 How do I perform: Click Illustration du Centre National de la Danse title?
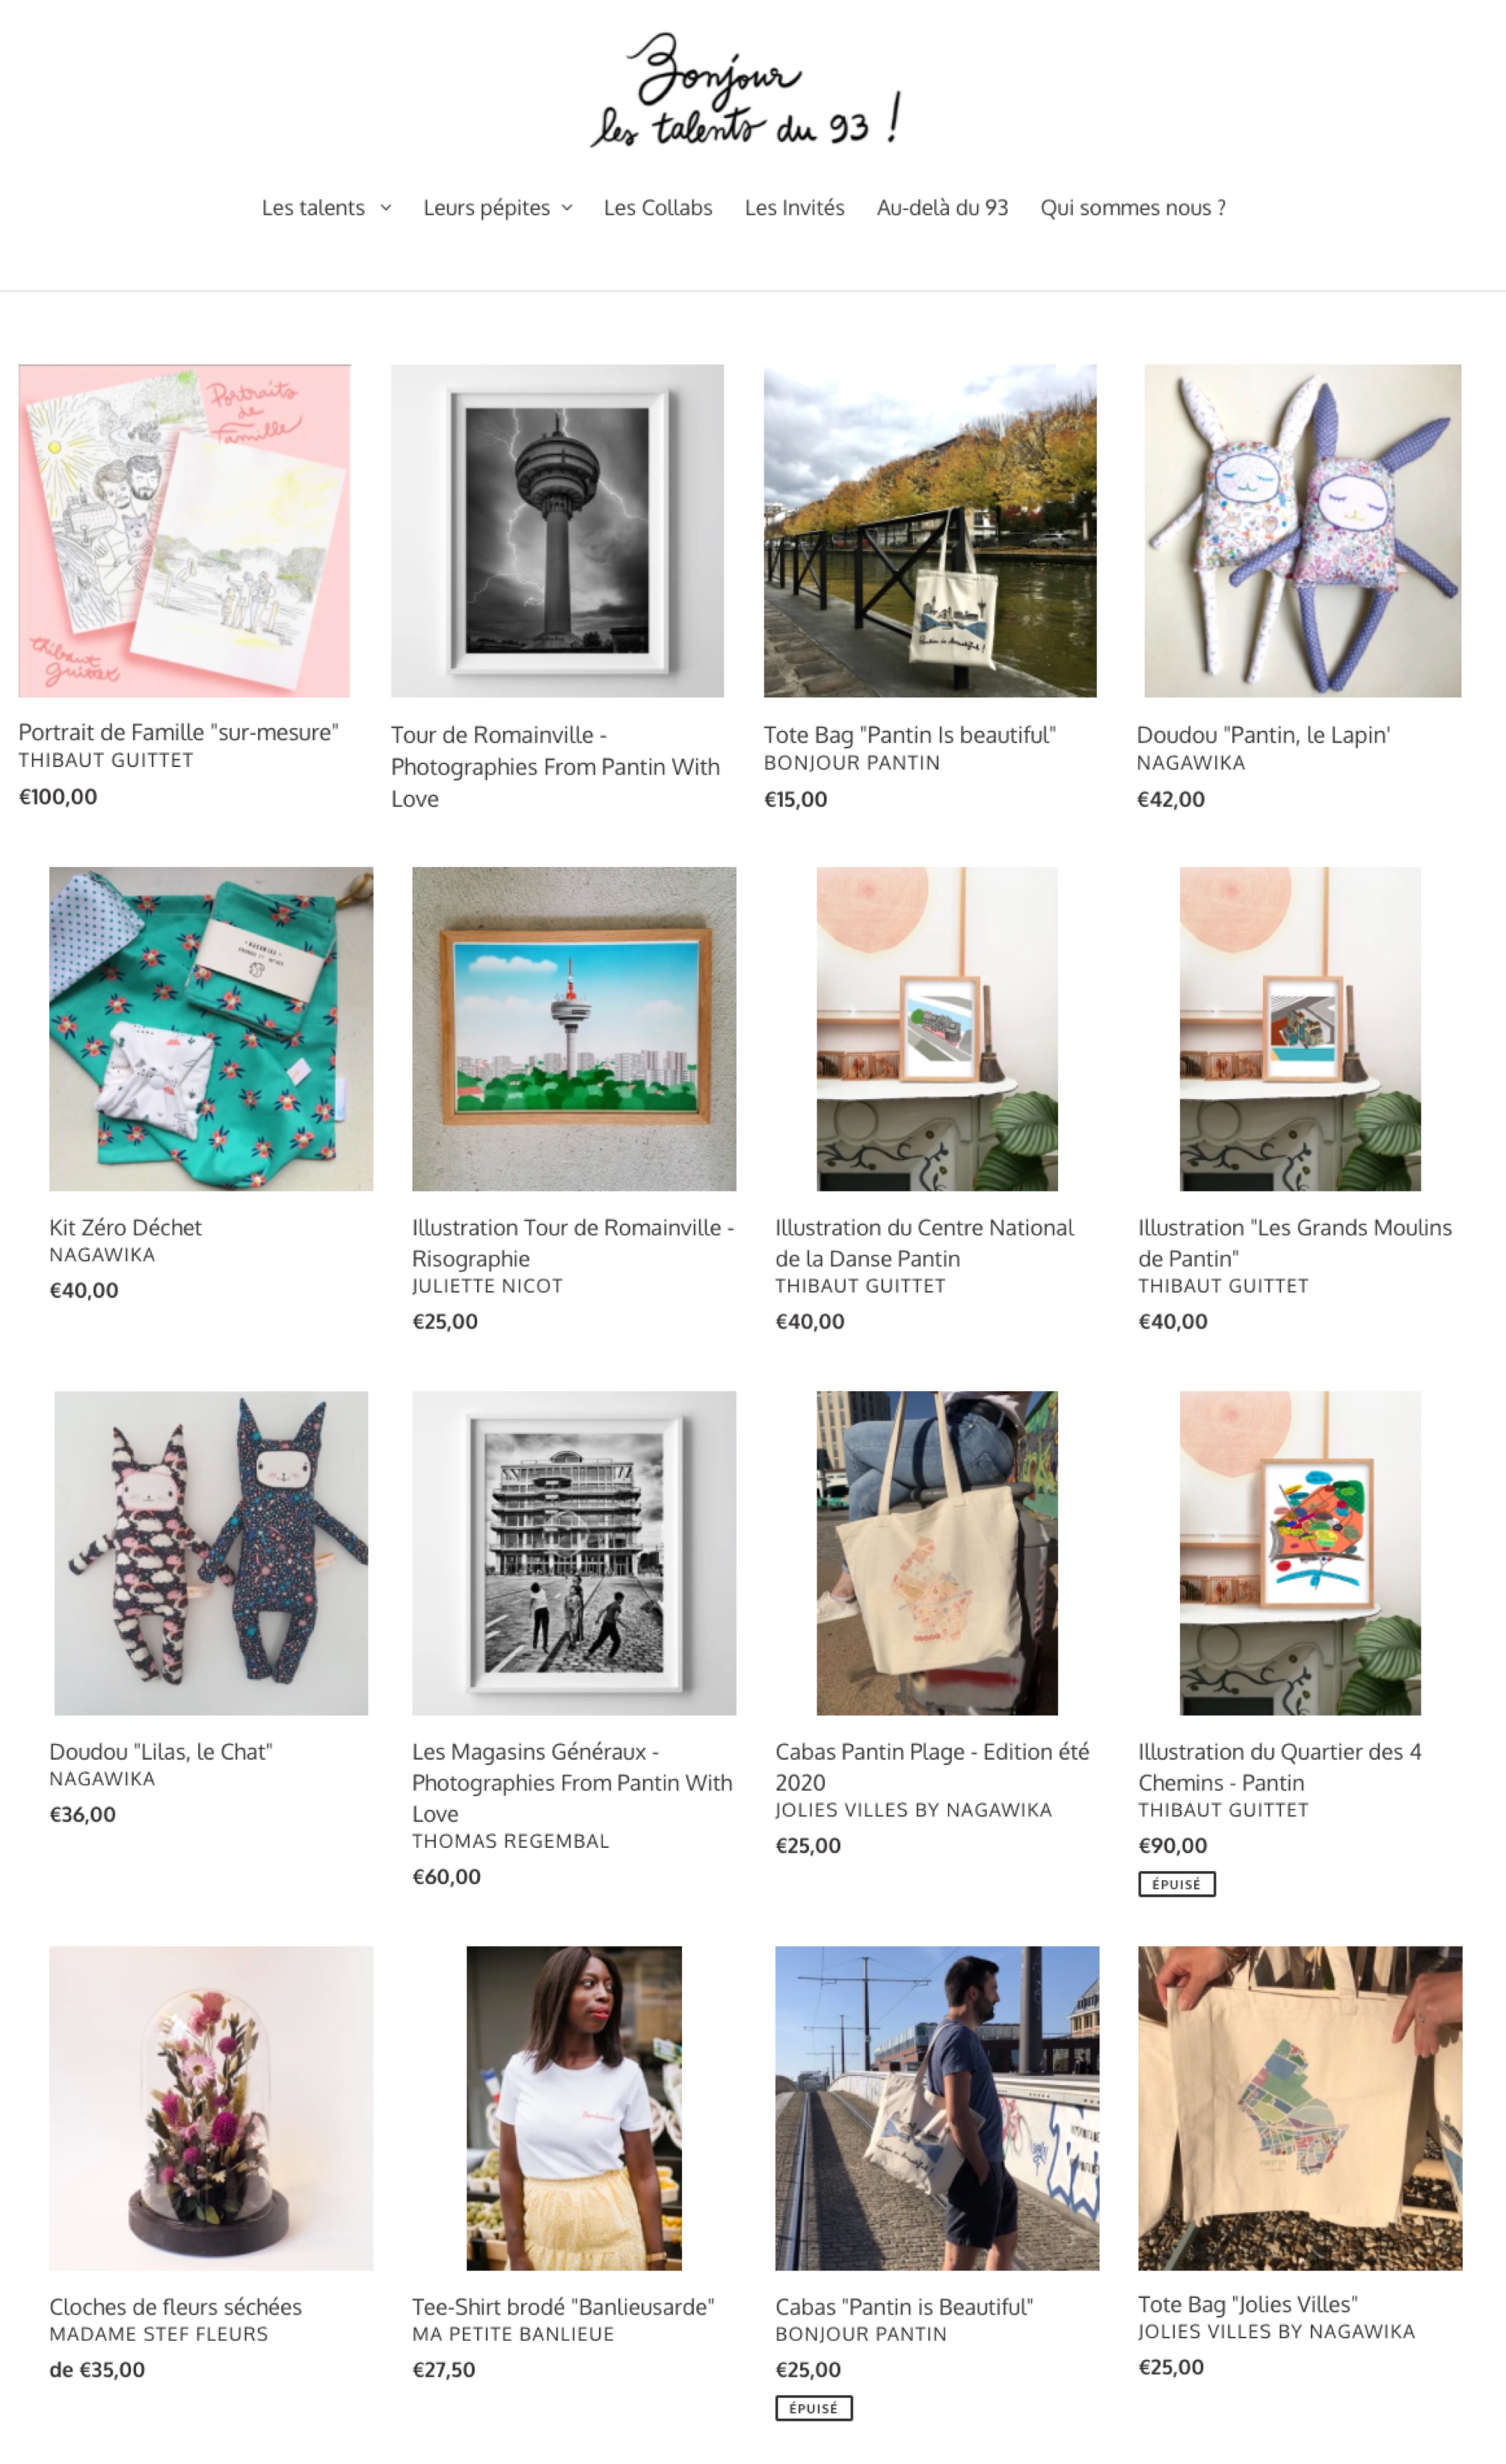click(924, 1242)
